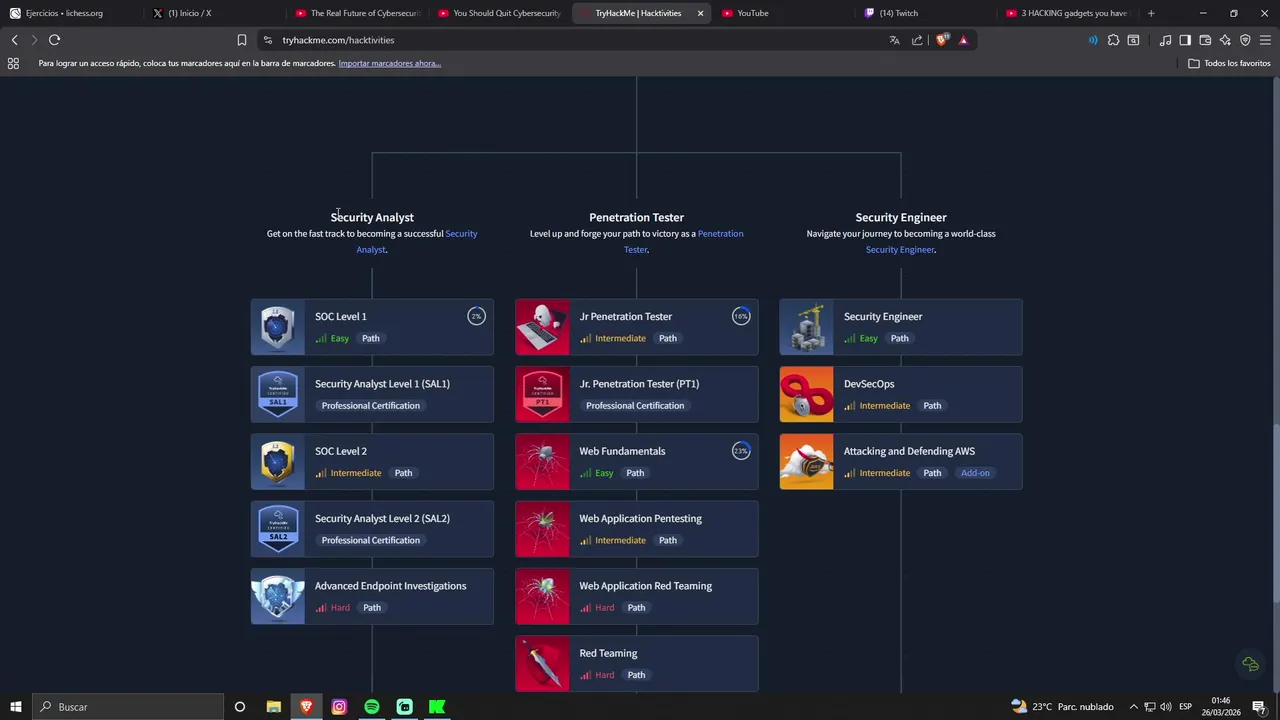Open Instagram from the taskbar
Screen dimensions: 1280x720
339,707
